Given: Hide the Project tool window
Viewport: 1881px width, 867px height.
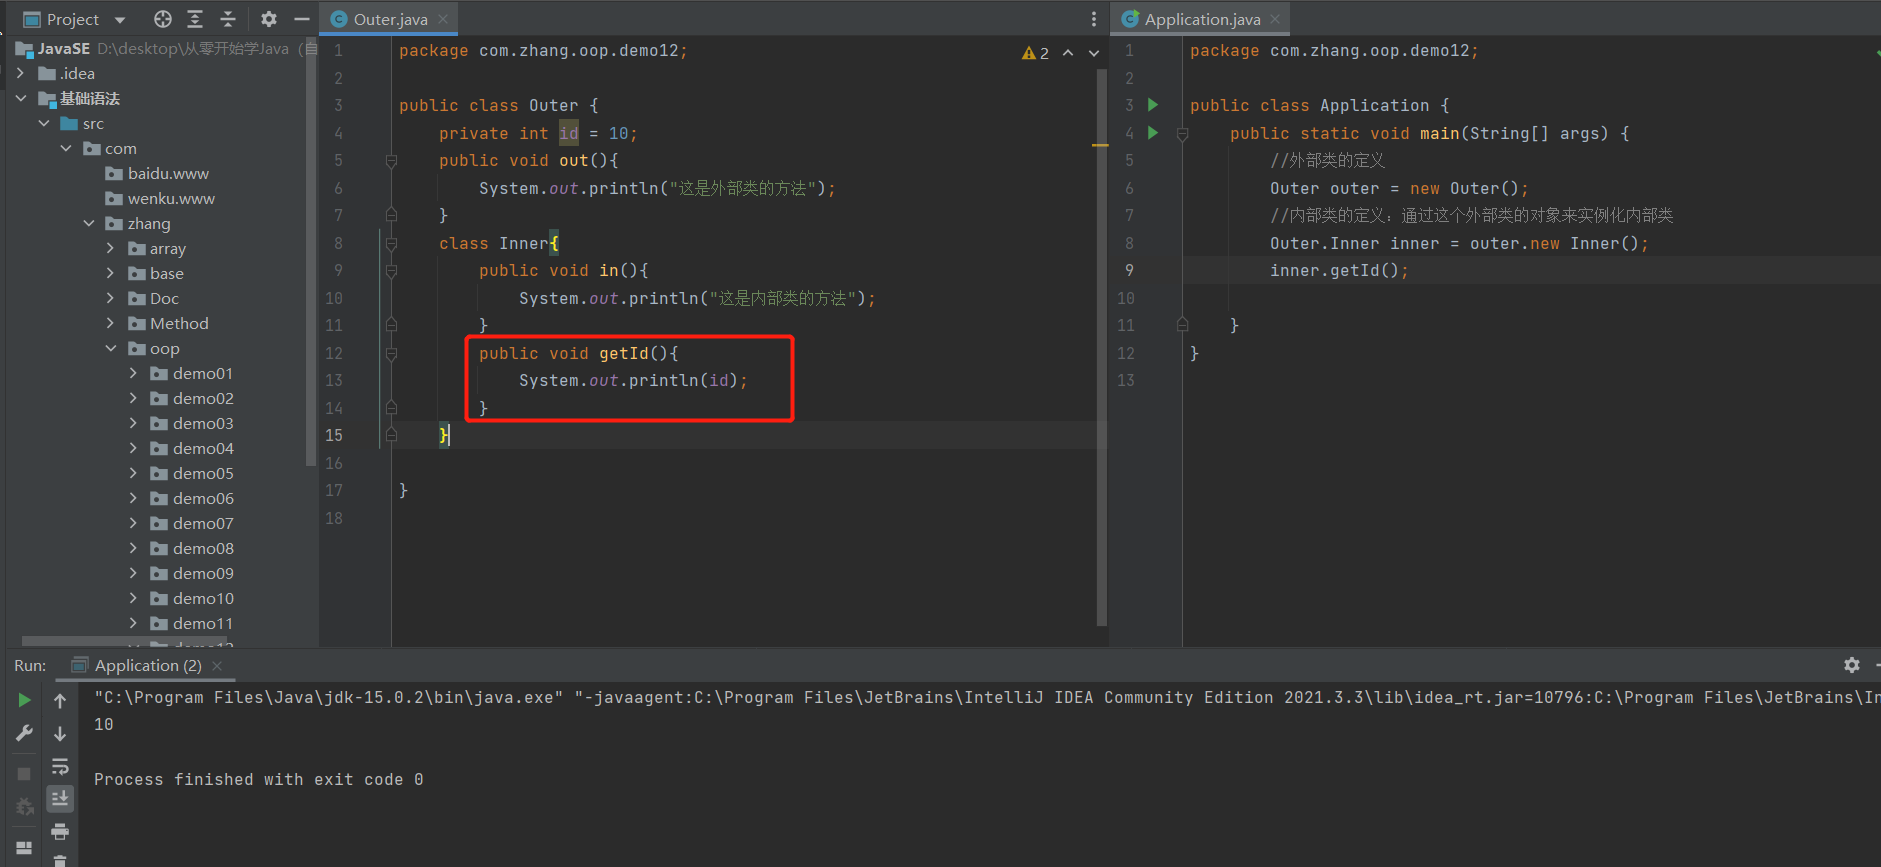Looking at the screenshot, I should [301, 19].
